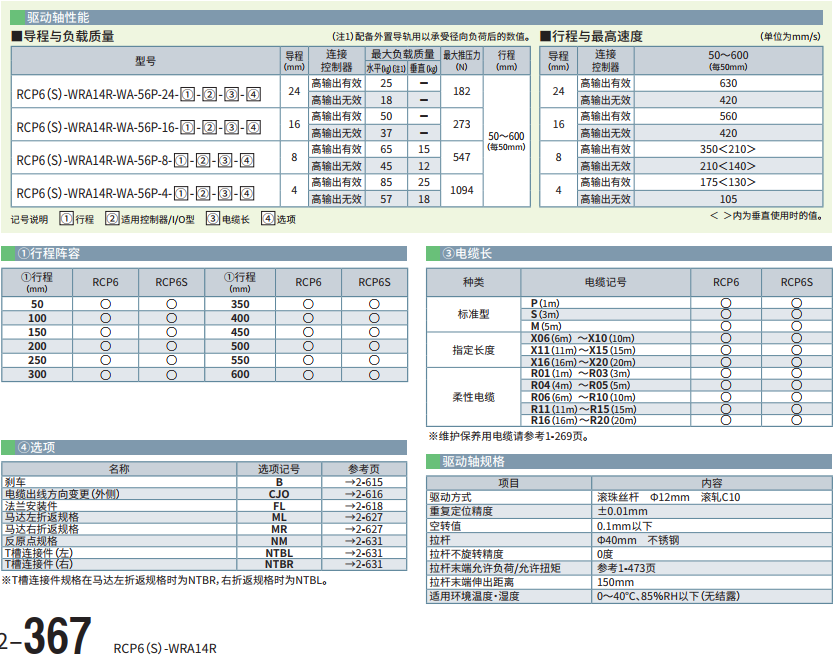Click model RCP6(S)-WRA14R-WA-56P-4 row label
The height and width of the screenshot is (656, 836).
[x=135, y=193]
